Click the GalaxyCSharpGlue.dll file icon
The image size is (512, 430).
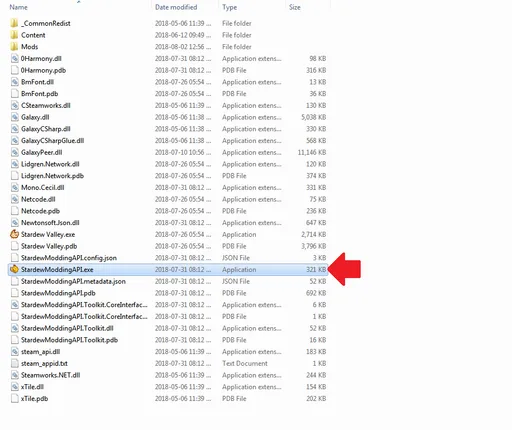pos(14,141)
